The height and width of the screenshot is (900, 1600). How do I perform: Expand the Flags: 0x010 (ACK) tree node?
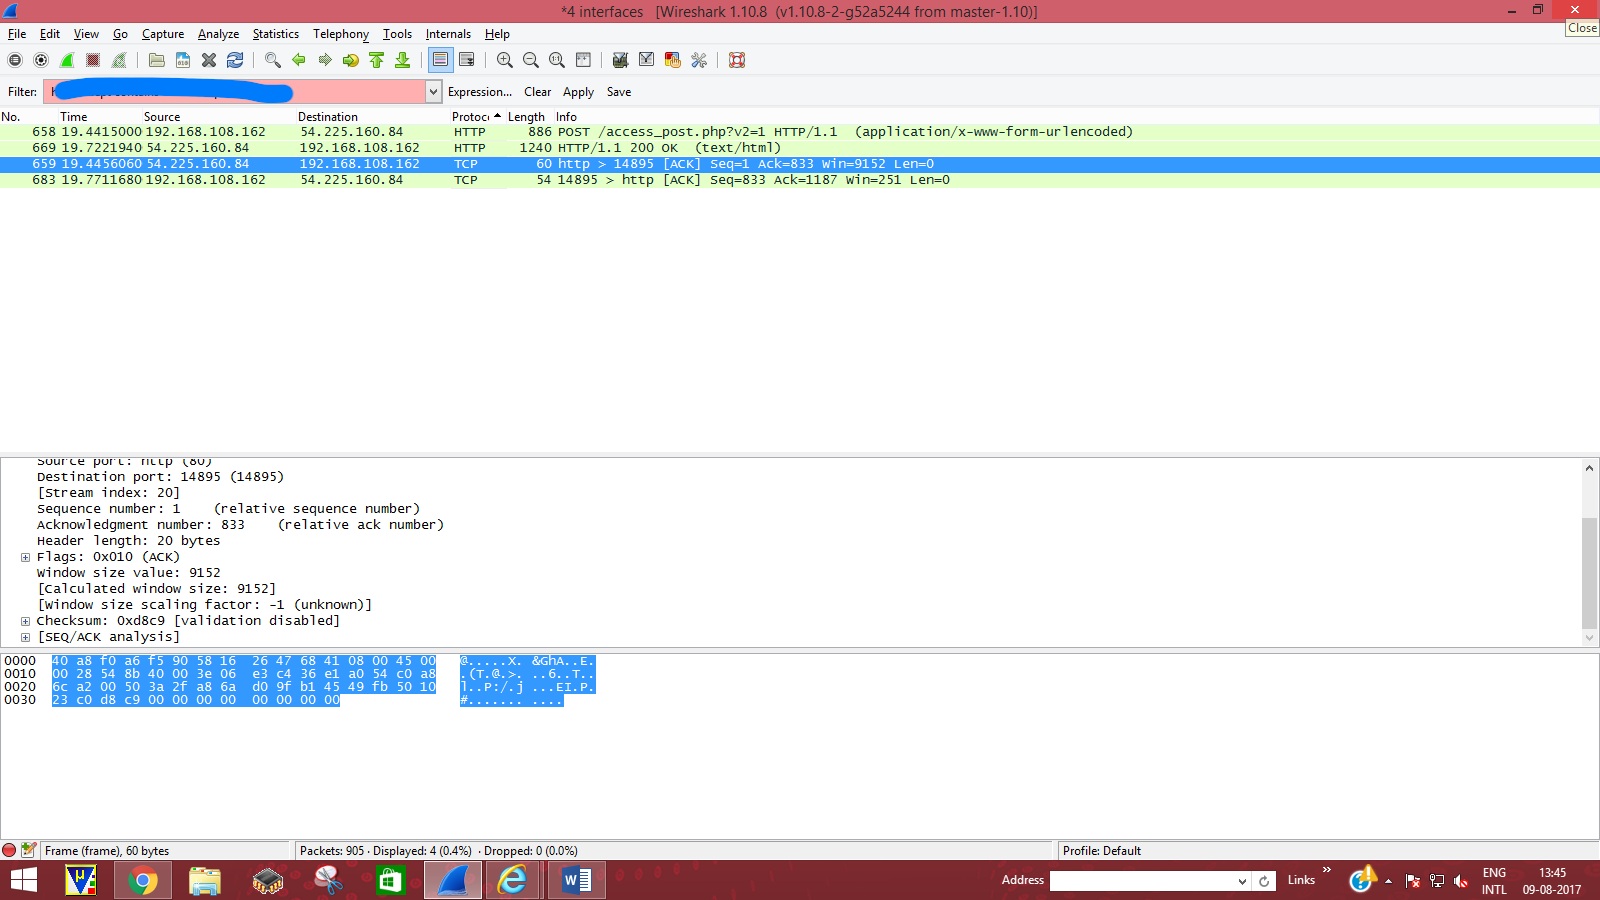pos(25,557)
